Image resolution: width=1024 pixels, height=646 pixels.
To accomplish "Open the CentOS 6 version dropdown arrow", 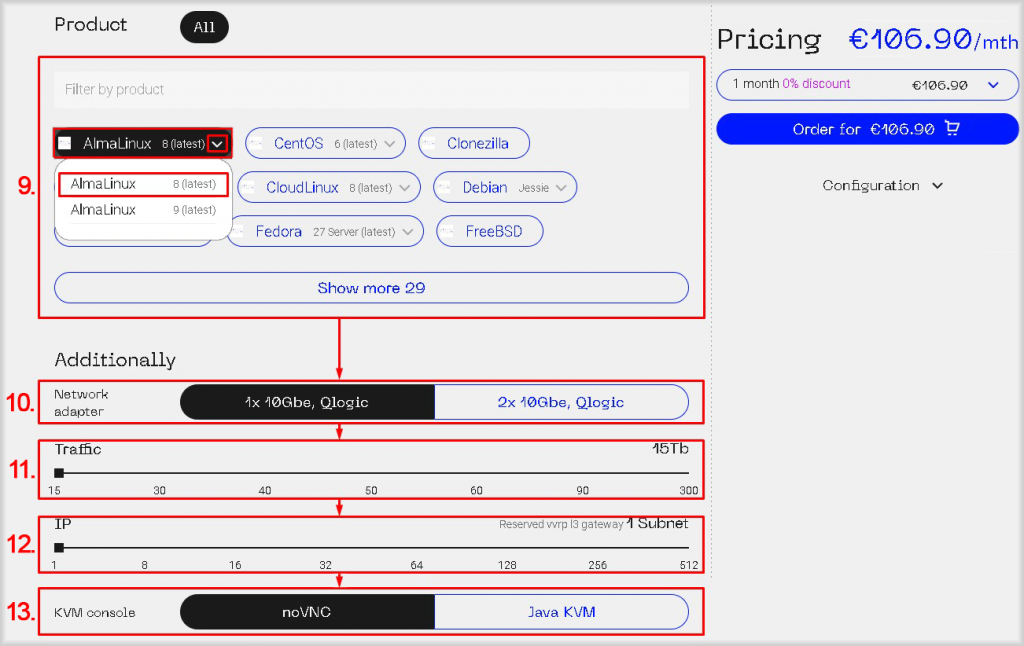I will tap(390, 144).
